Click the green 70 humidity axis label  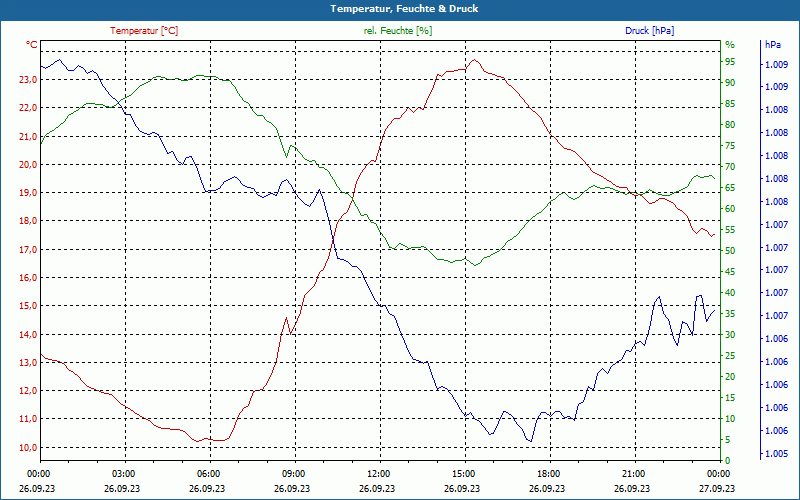(730, 167)
